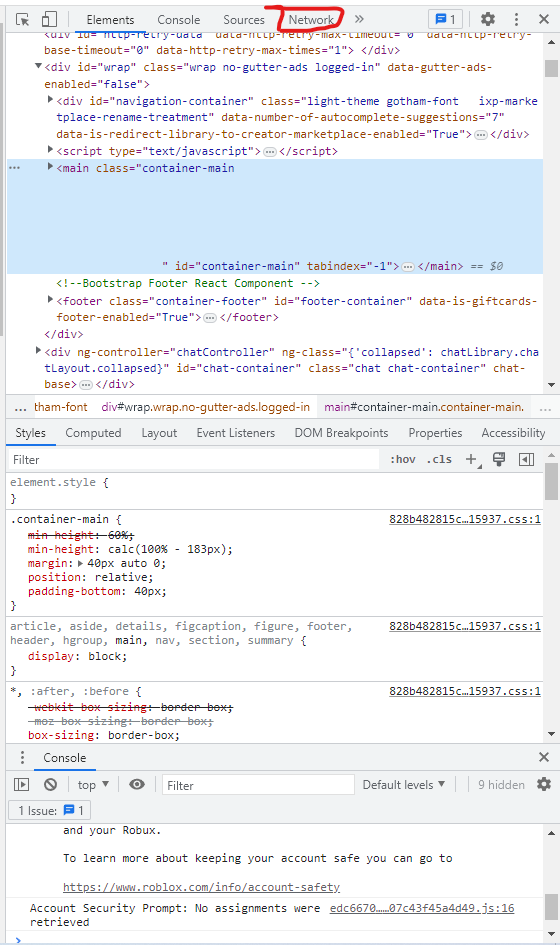
Task: Open the customize DevTools three-dot menu
Action: pos(516,19)
